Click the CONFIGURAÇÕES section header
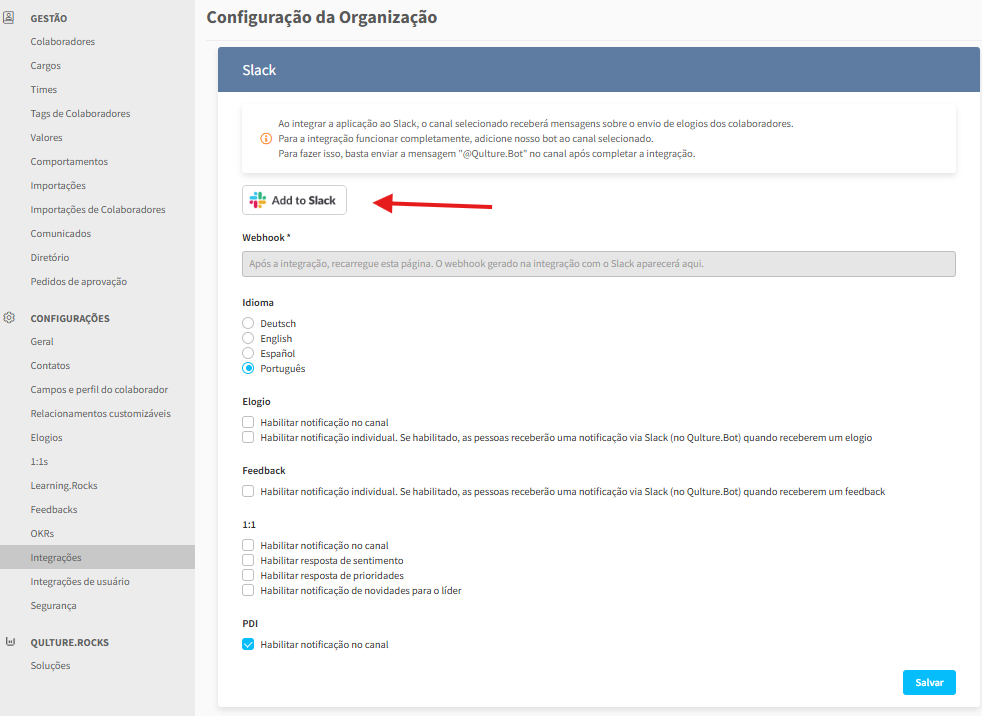982x716 pixels. pyautogui.click(x=70, y=318)
